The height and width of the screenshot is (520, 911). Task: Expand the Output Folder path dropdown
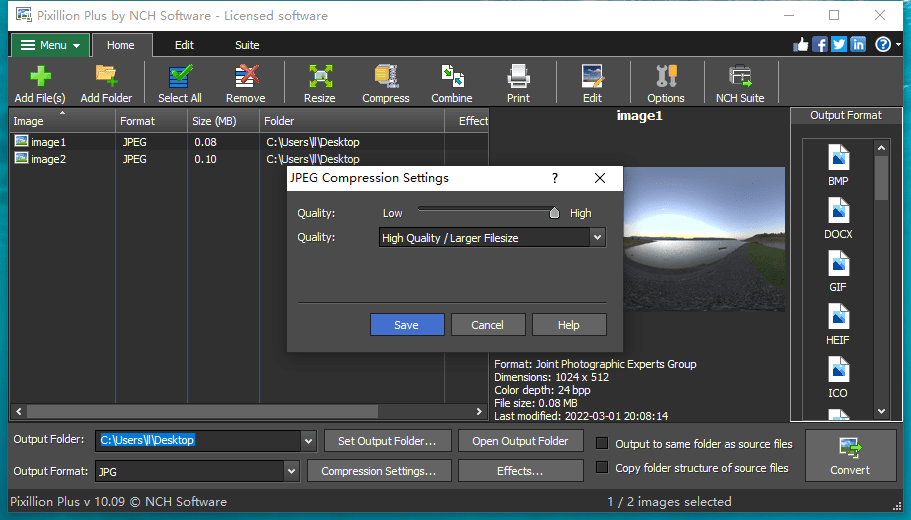[x=309, y=440]
